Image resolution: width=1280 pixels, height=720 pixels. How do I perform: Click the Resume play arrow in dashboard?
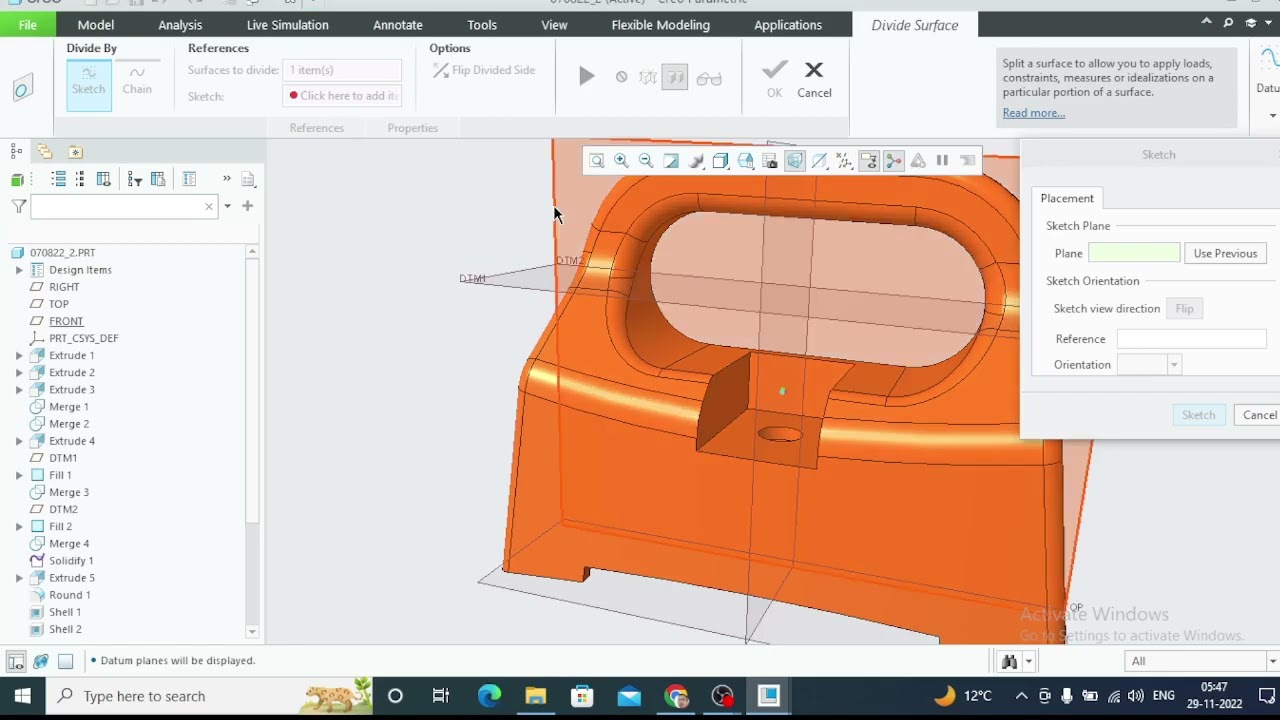[x=587, y=77]
